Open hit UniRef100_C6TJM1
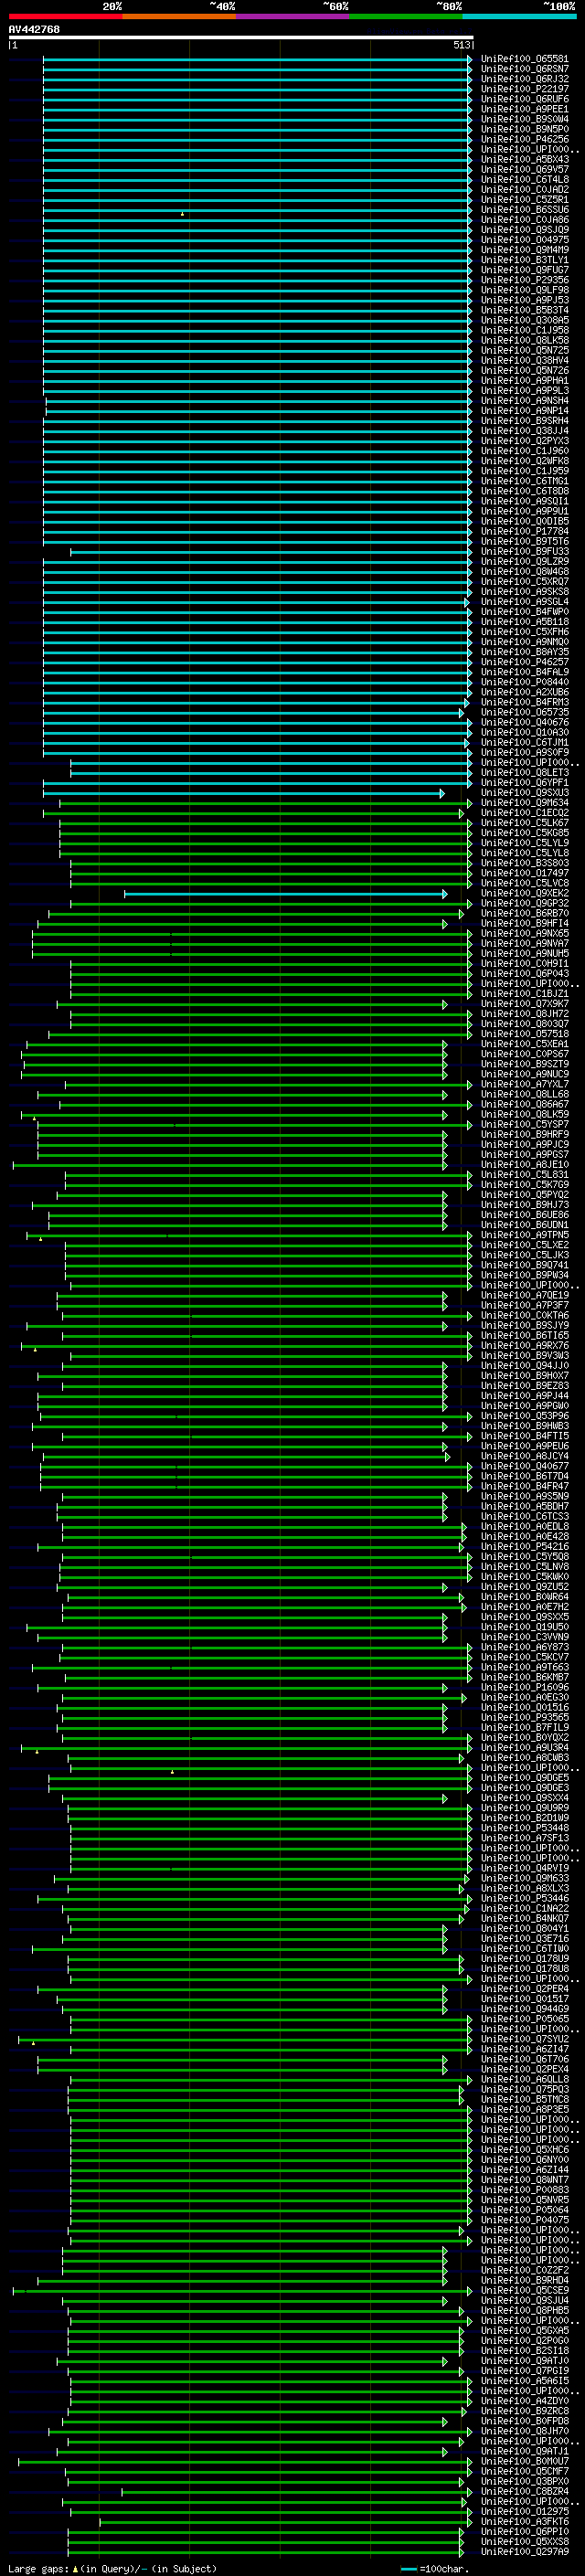The height and width of the screenshot is (2576, 585). 525,742
